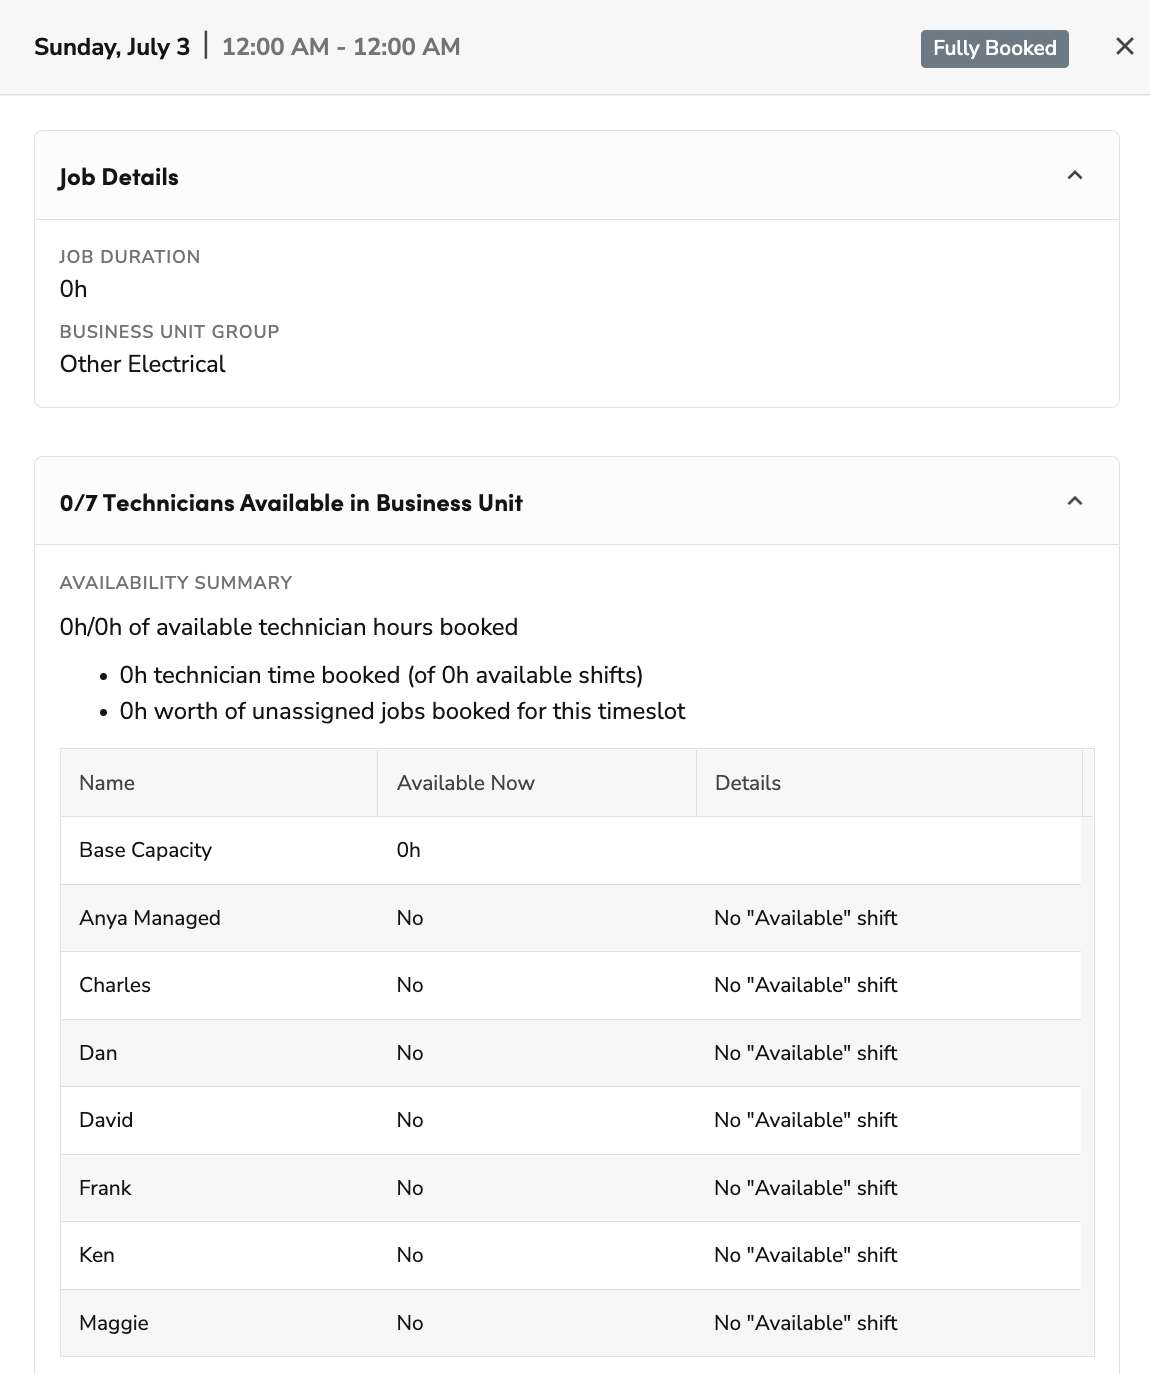Click the Name column header

point(107,783)
